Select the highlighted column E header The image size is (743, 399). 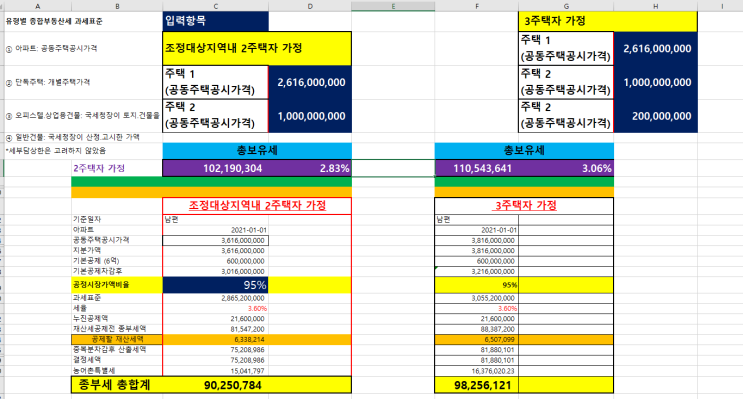point(393,6)
